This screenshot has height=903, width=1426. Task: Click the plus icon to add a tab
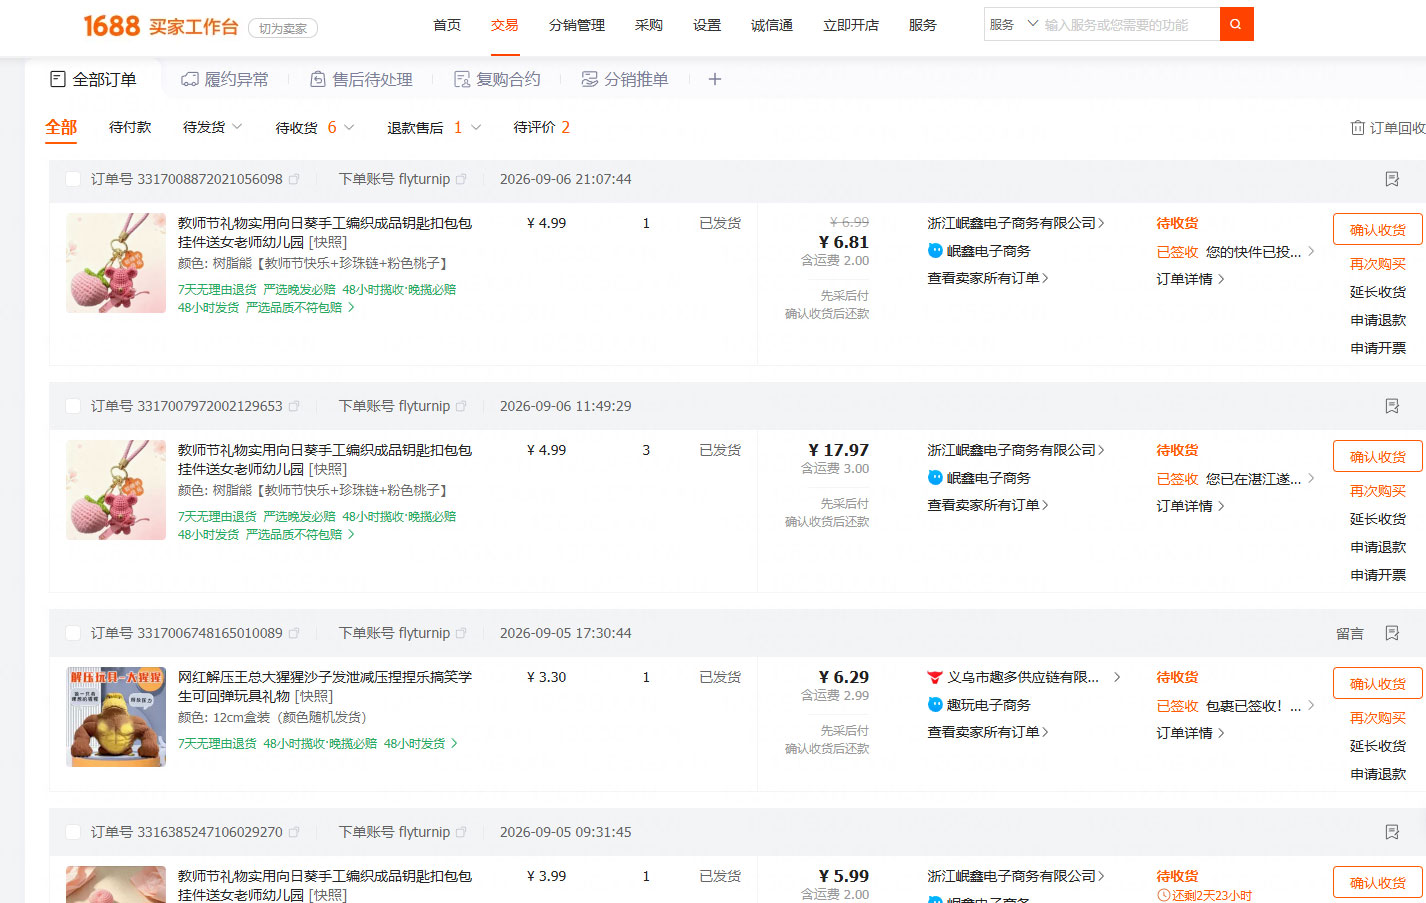tap(714, 79)
